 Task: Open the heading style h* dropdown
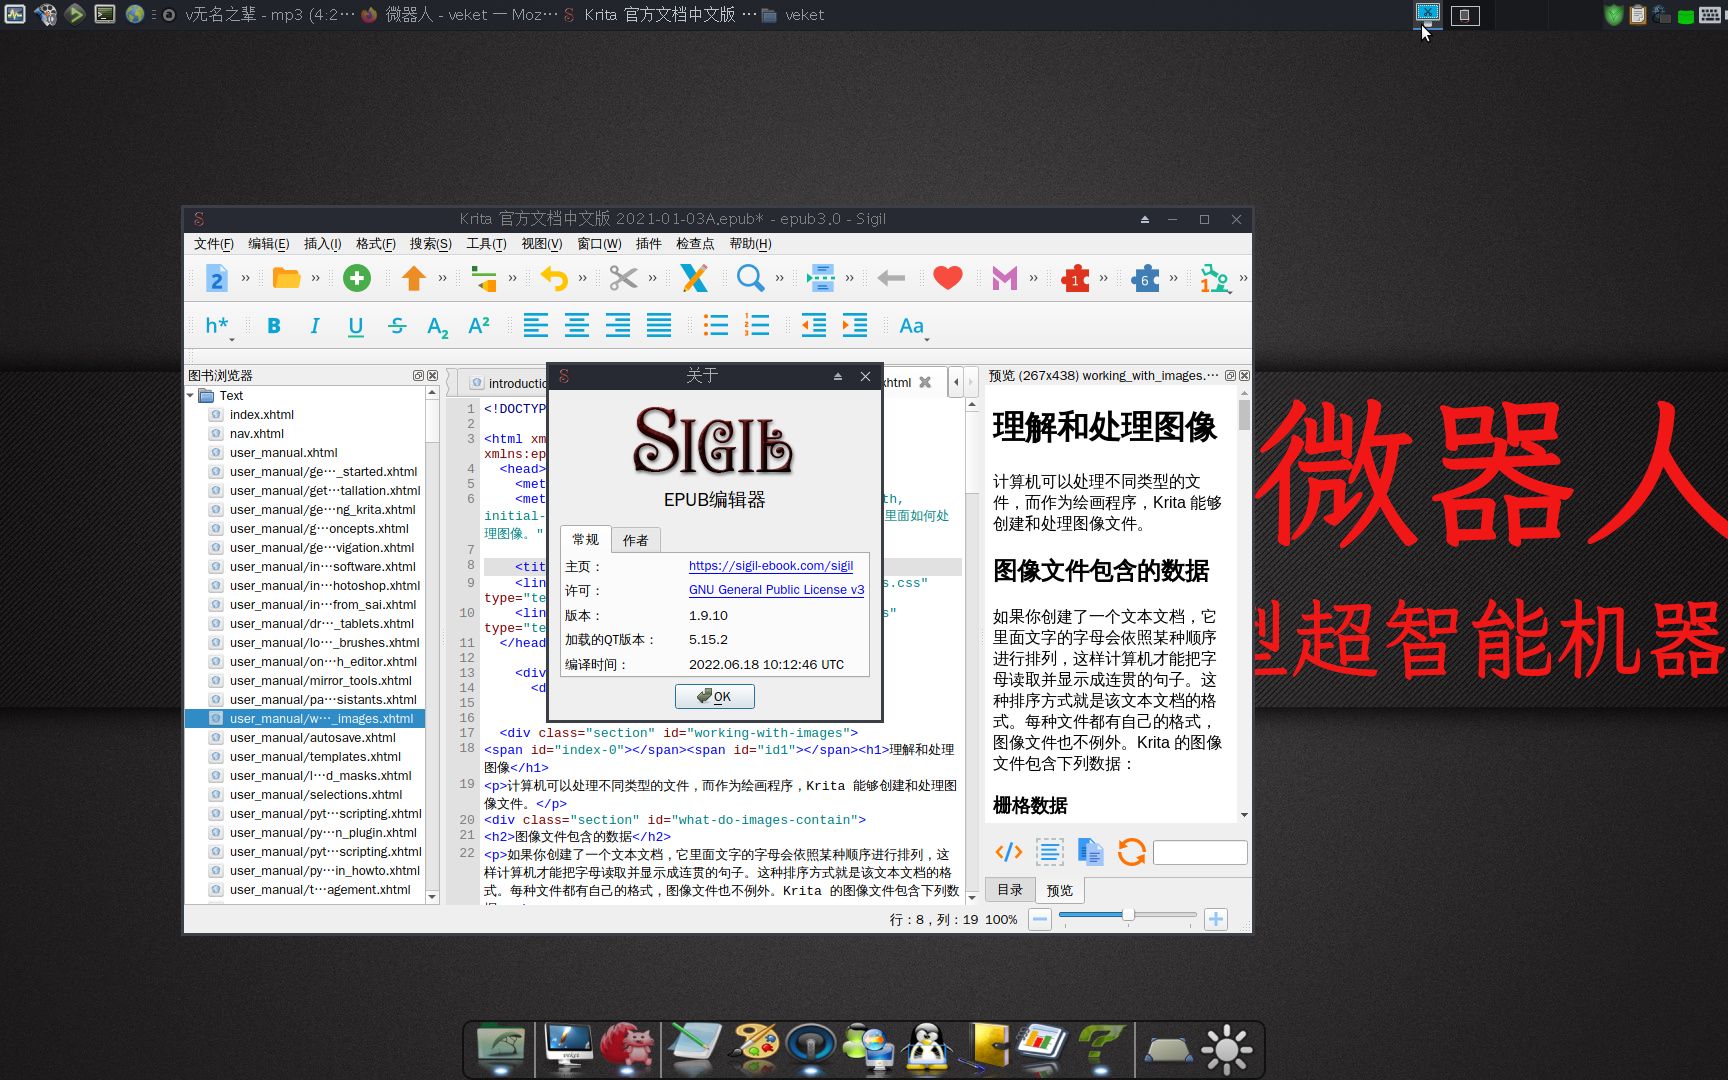(217, 326)
